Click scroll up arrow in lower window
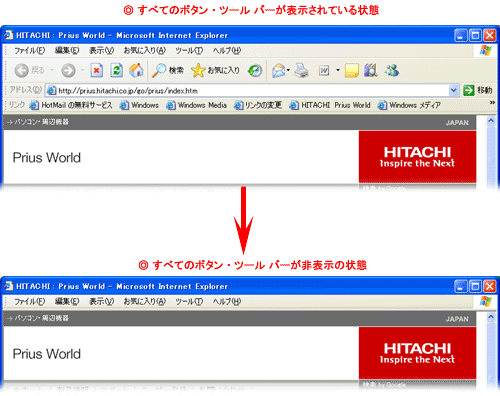 [x=491, y=317]
